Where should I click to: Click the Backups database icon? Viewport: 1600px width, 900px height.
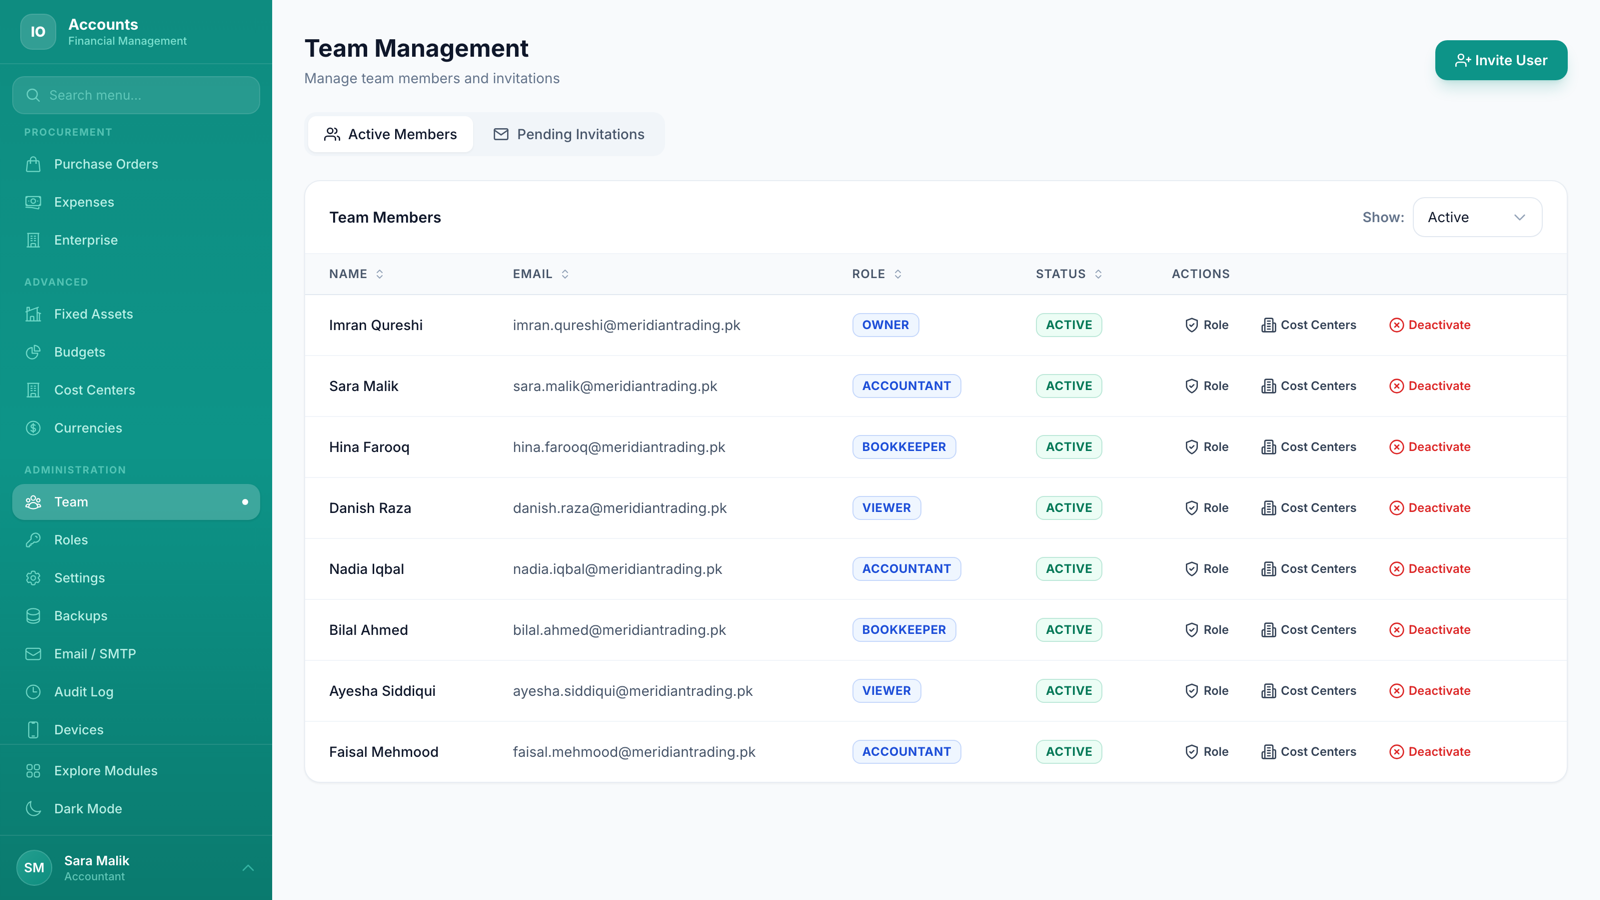coord(33,616)
